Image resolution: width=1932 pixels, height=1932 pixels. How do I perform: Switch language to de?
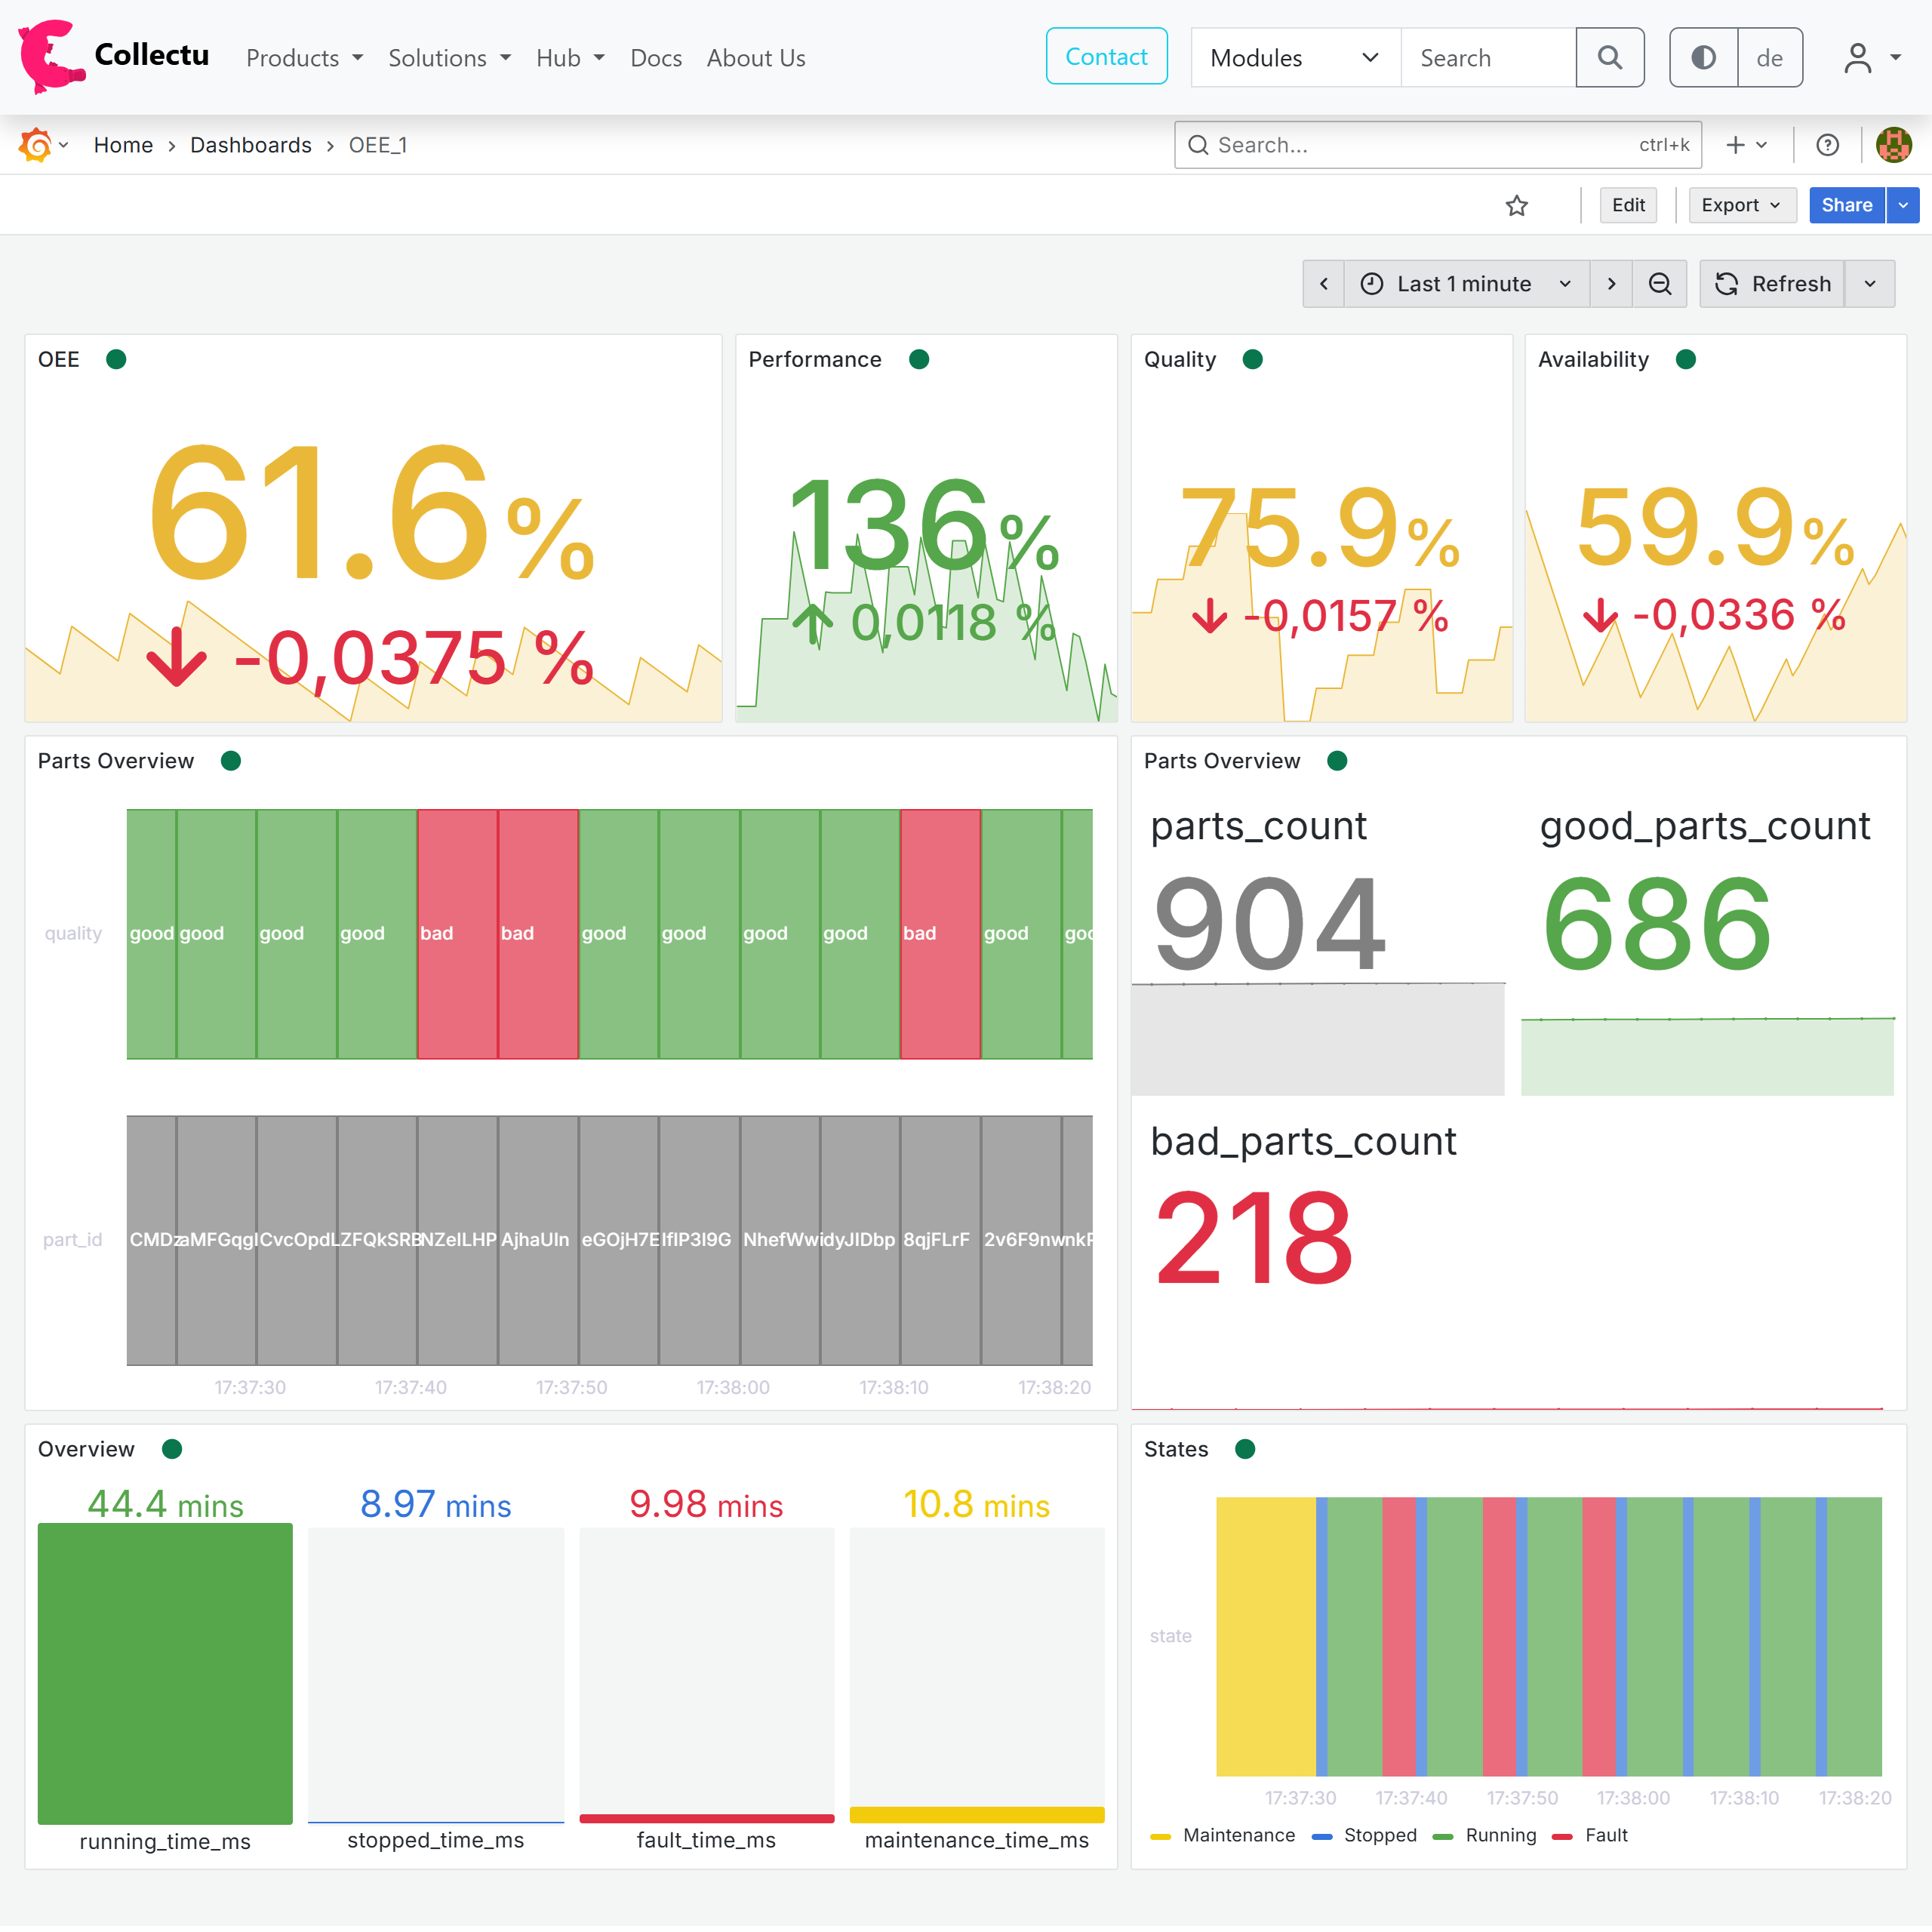(1769, 58)
